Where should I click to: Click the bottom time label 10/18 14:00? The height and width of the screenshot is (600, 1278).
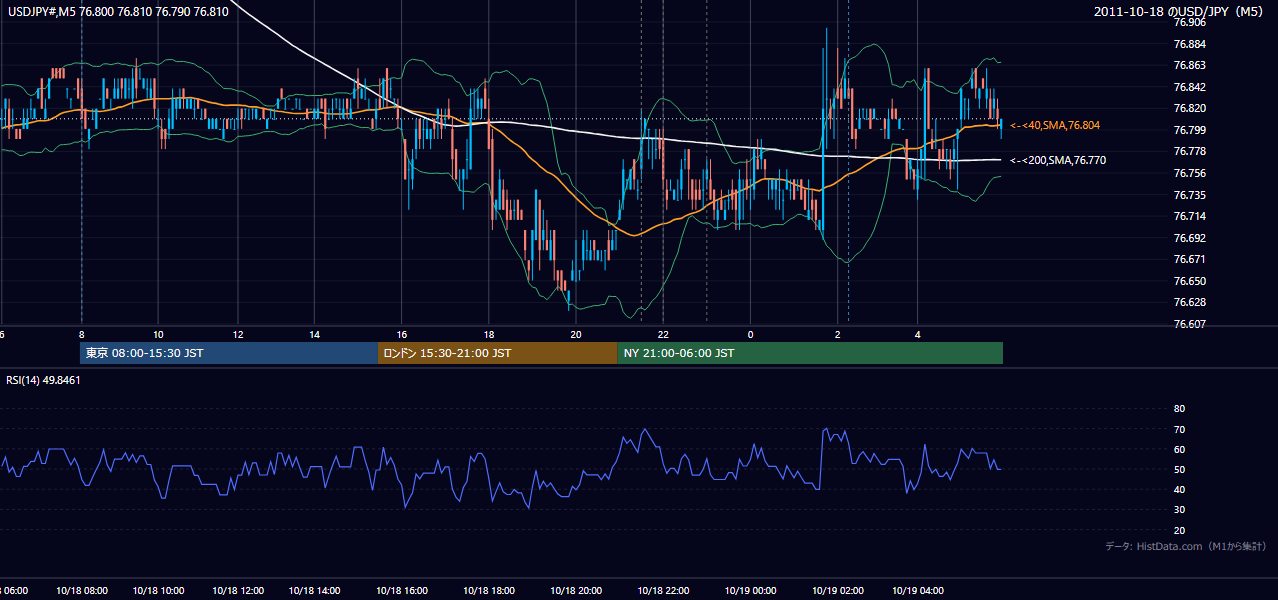[x=315, y=591]
